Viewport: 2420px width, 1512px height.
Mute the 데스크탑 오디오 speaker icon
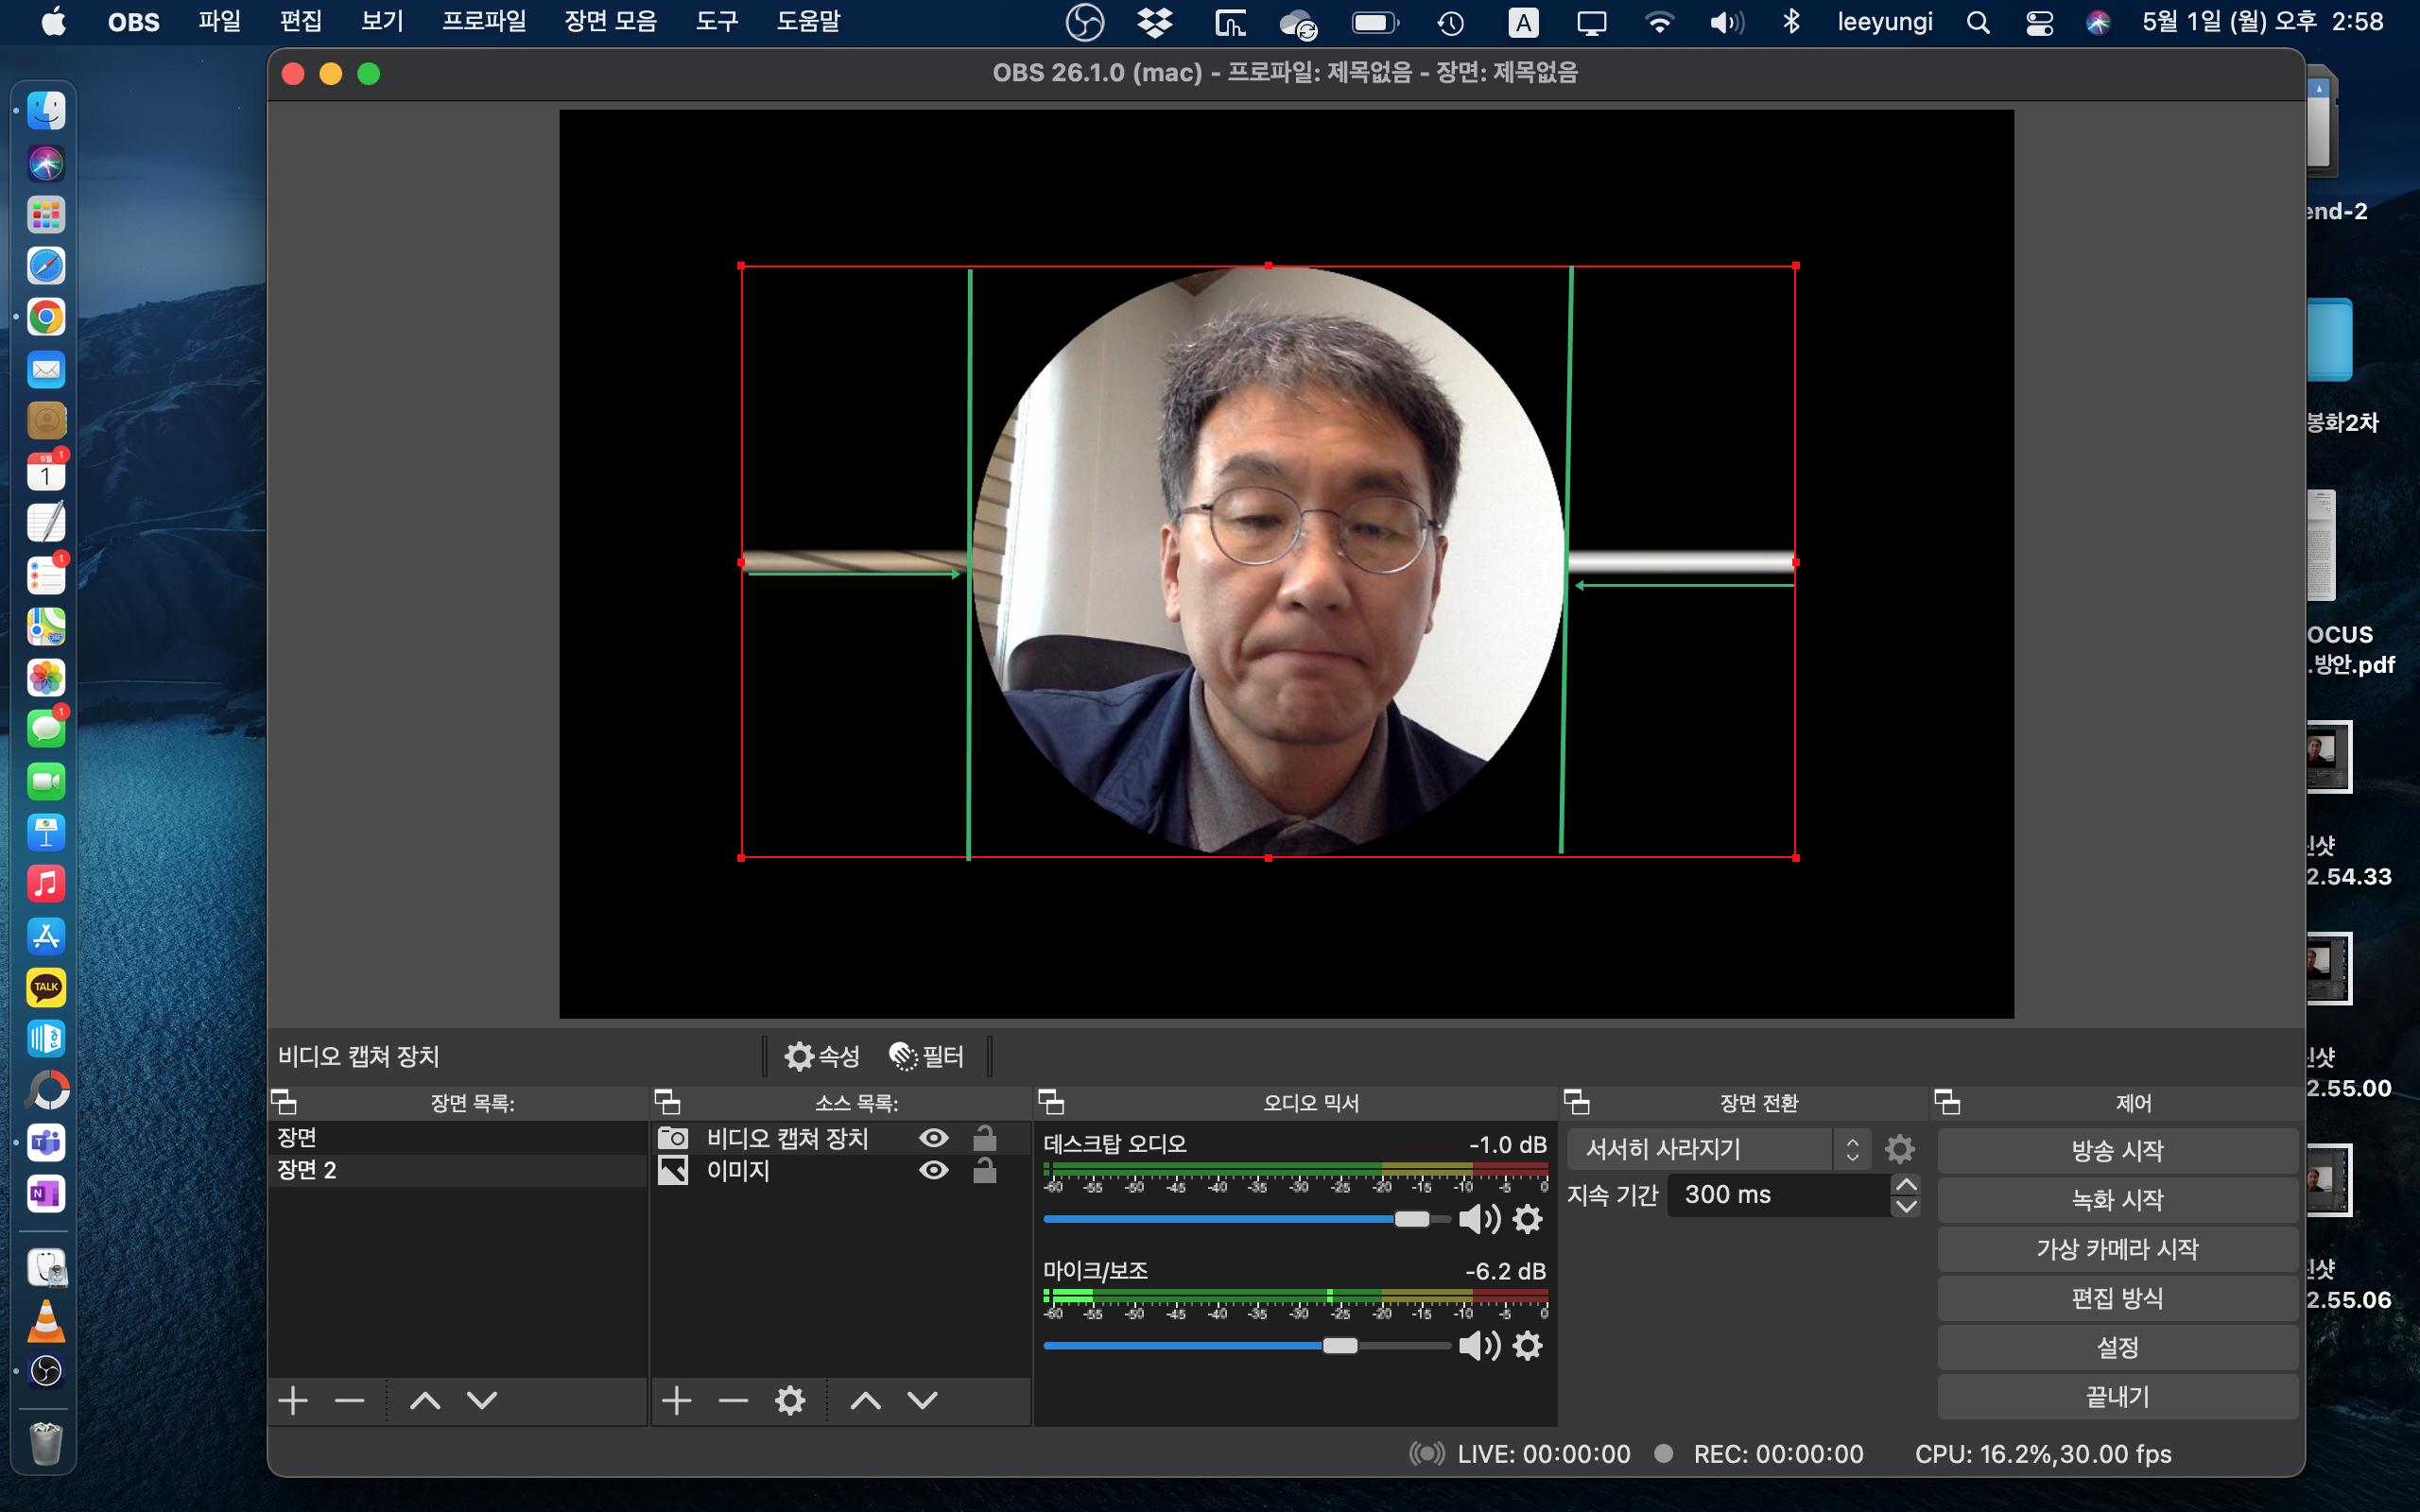pos(1478,1219)
